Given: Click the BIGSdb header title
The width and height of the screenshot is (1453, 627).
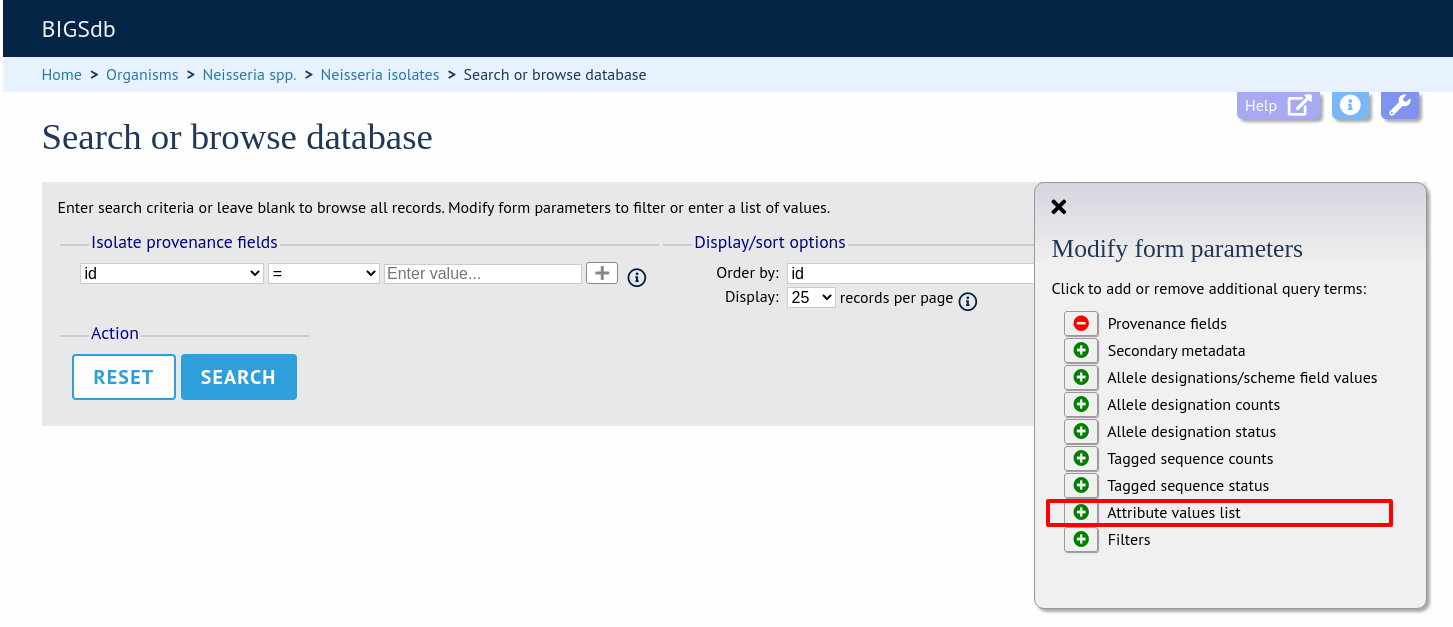Looking at the screenshot, I should click(x=79, y=29).
